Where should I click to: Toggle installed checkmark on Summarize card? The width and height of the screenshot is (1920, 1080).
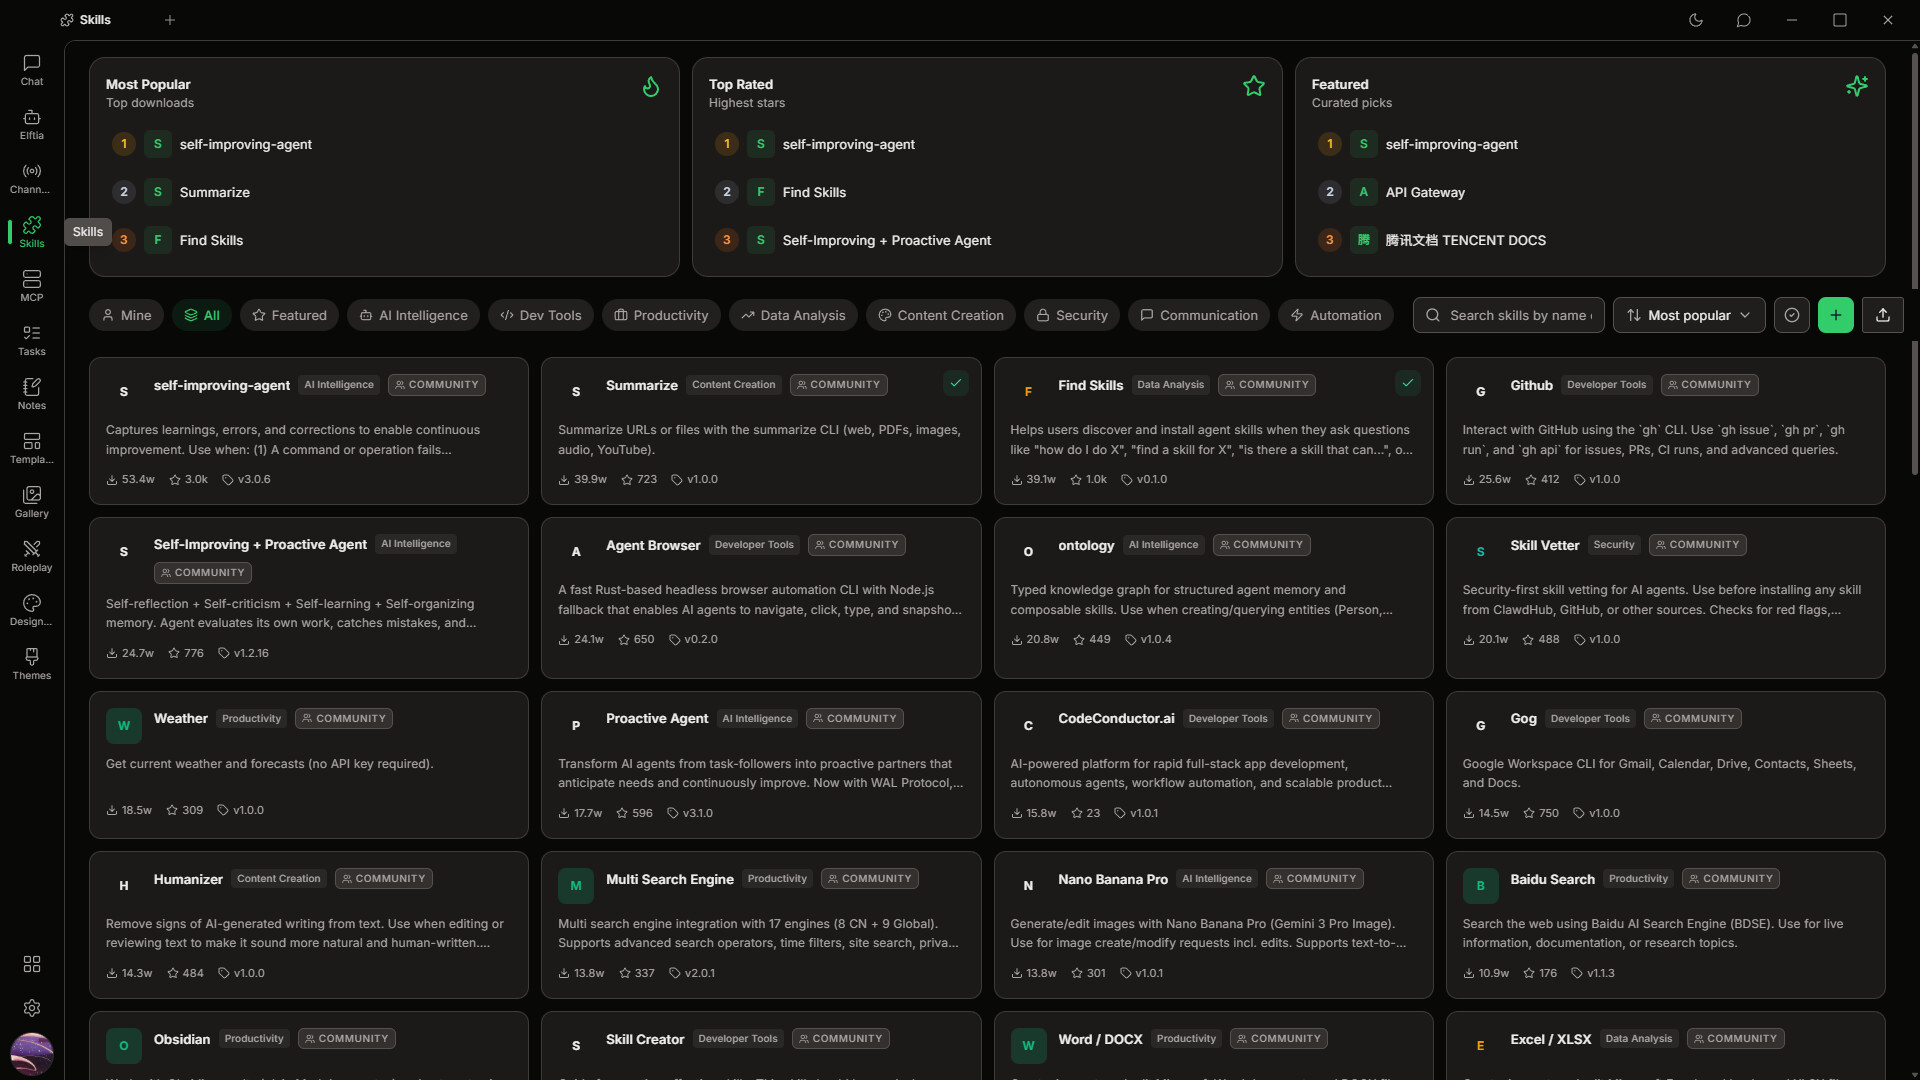tap(956, 383)
